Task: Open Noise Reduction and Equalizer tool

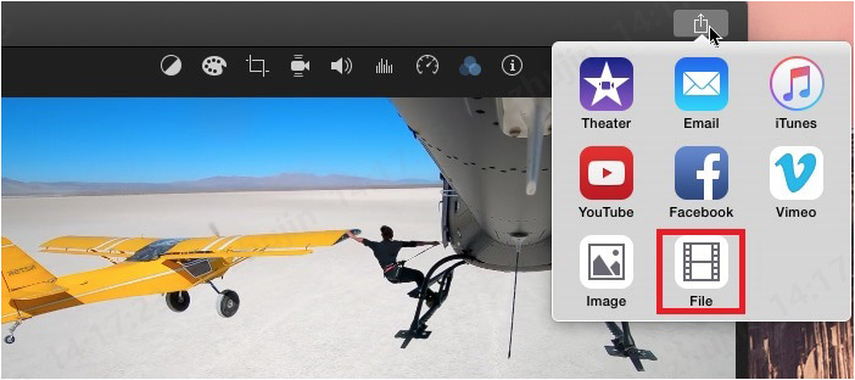Action: [x=384, y=67]
